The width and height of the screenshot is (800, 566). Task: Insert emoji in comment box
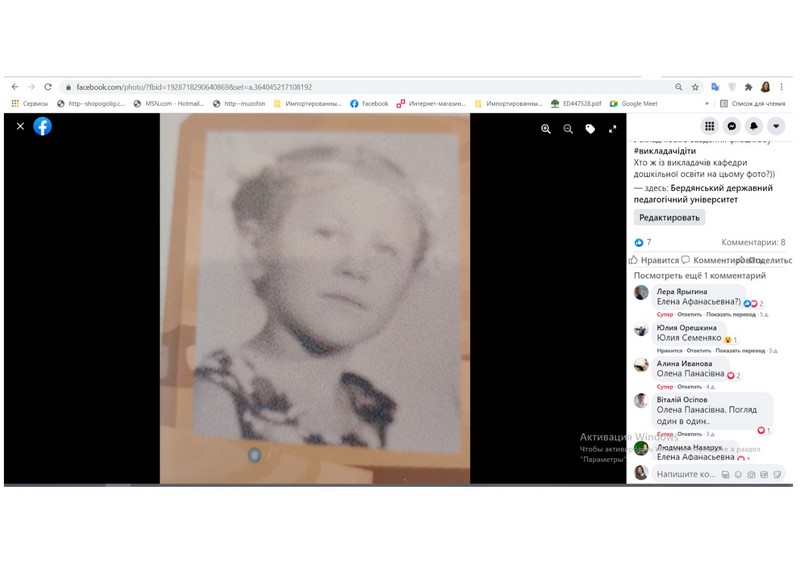coord(738,475)
